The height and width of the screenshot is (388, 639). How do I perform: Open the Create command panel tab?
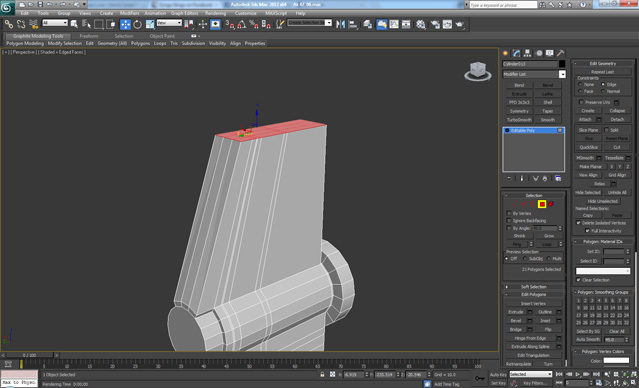point(506,53)
